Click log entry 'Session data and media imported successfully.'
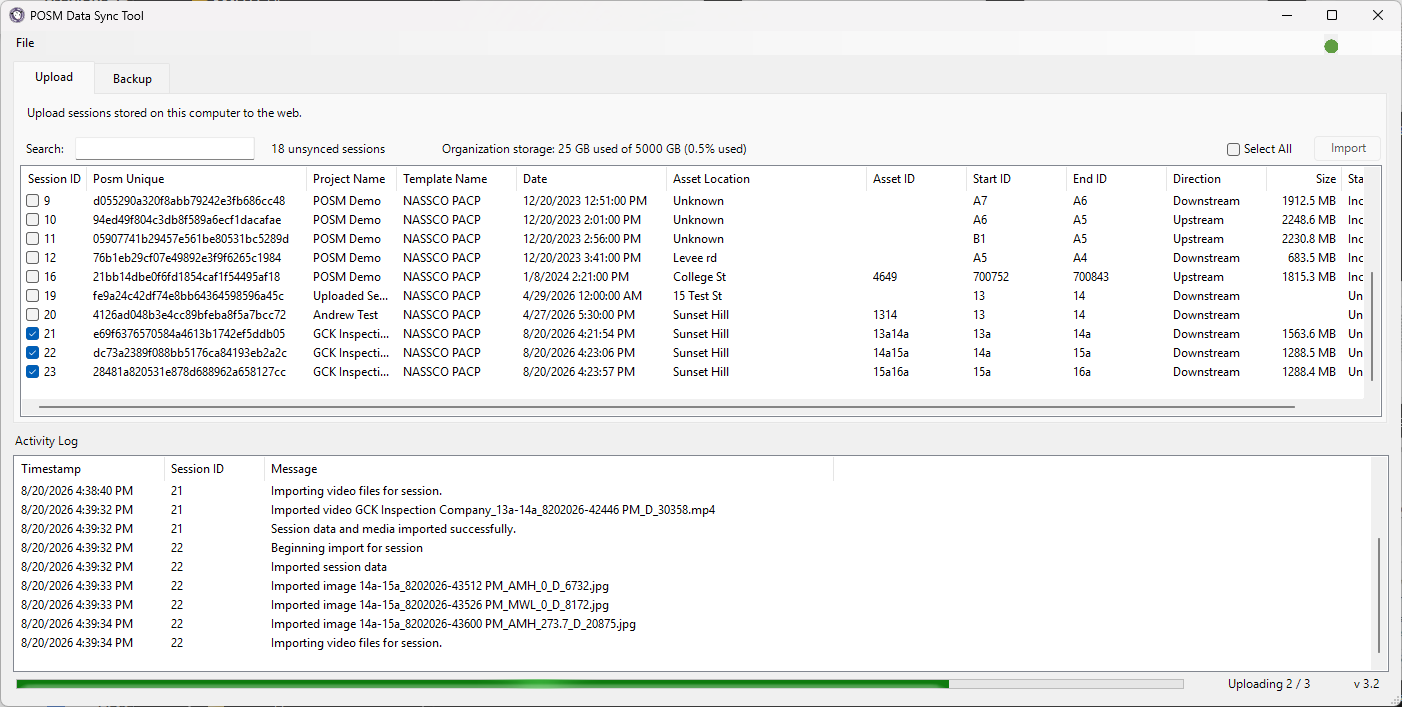The image size is (1402, 707). coord(393,529)
